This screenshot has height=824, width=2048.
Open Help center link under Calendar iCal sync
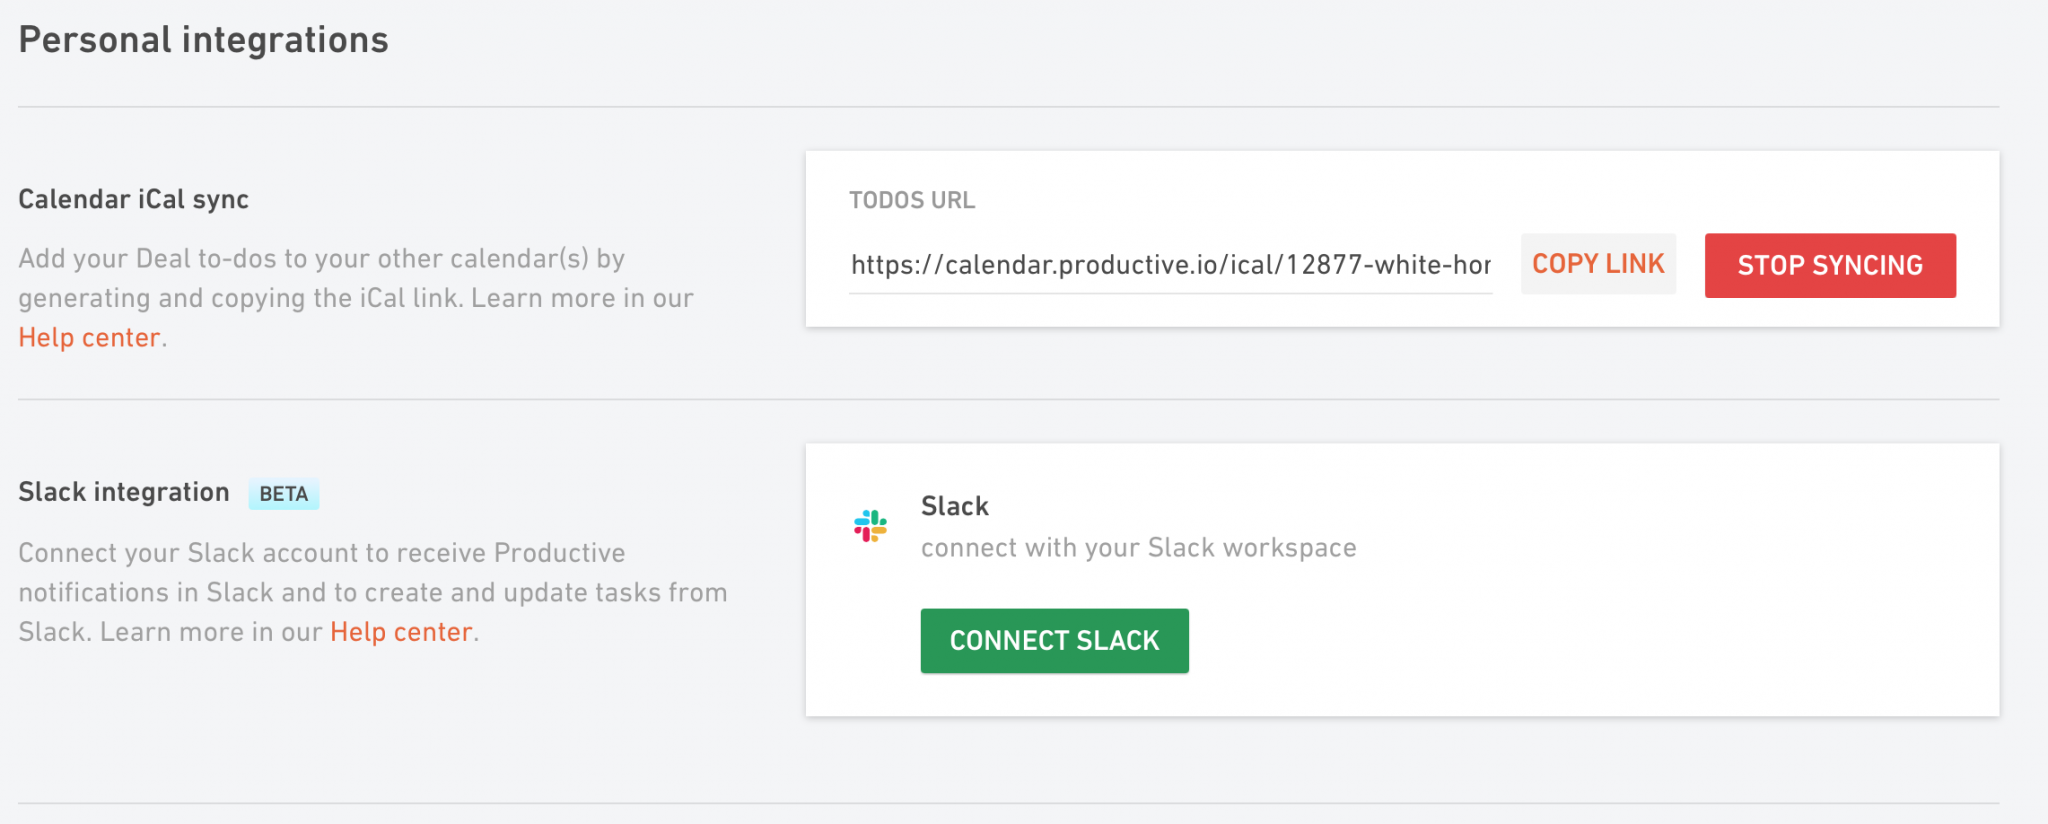click(x=89, y=338)
